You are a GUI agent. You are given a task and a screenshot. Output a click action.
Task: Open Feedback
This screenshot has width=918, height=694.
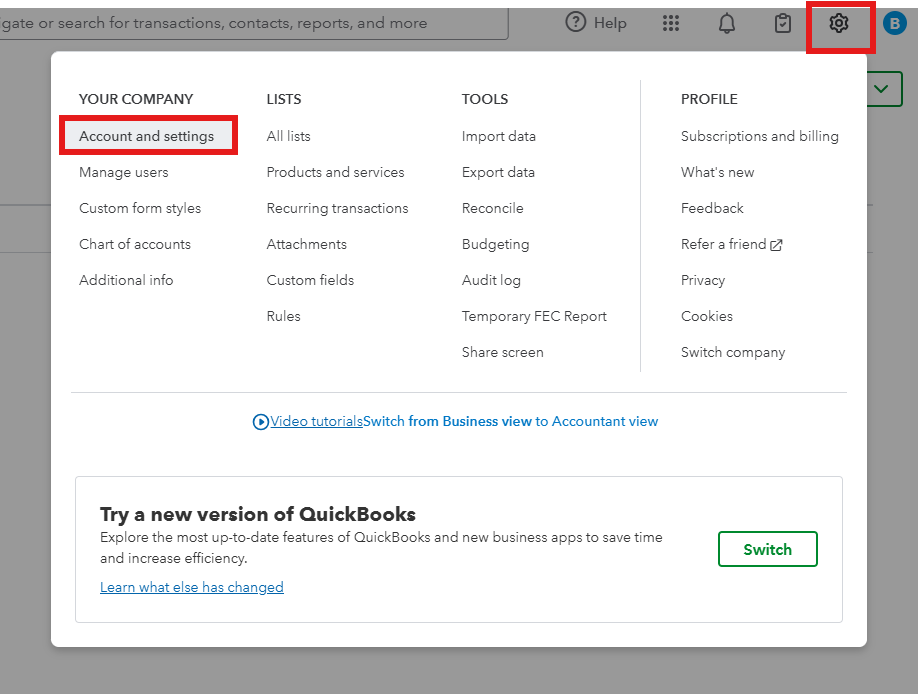click(x=712, y=208)
